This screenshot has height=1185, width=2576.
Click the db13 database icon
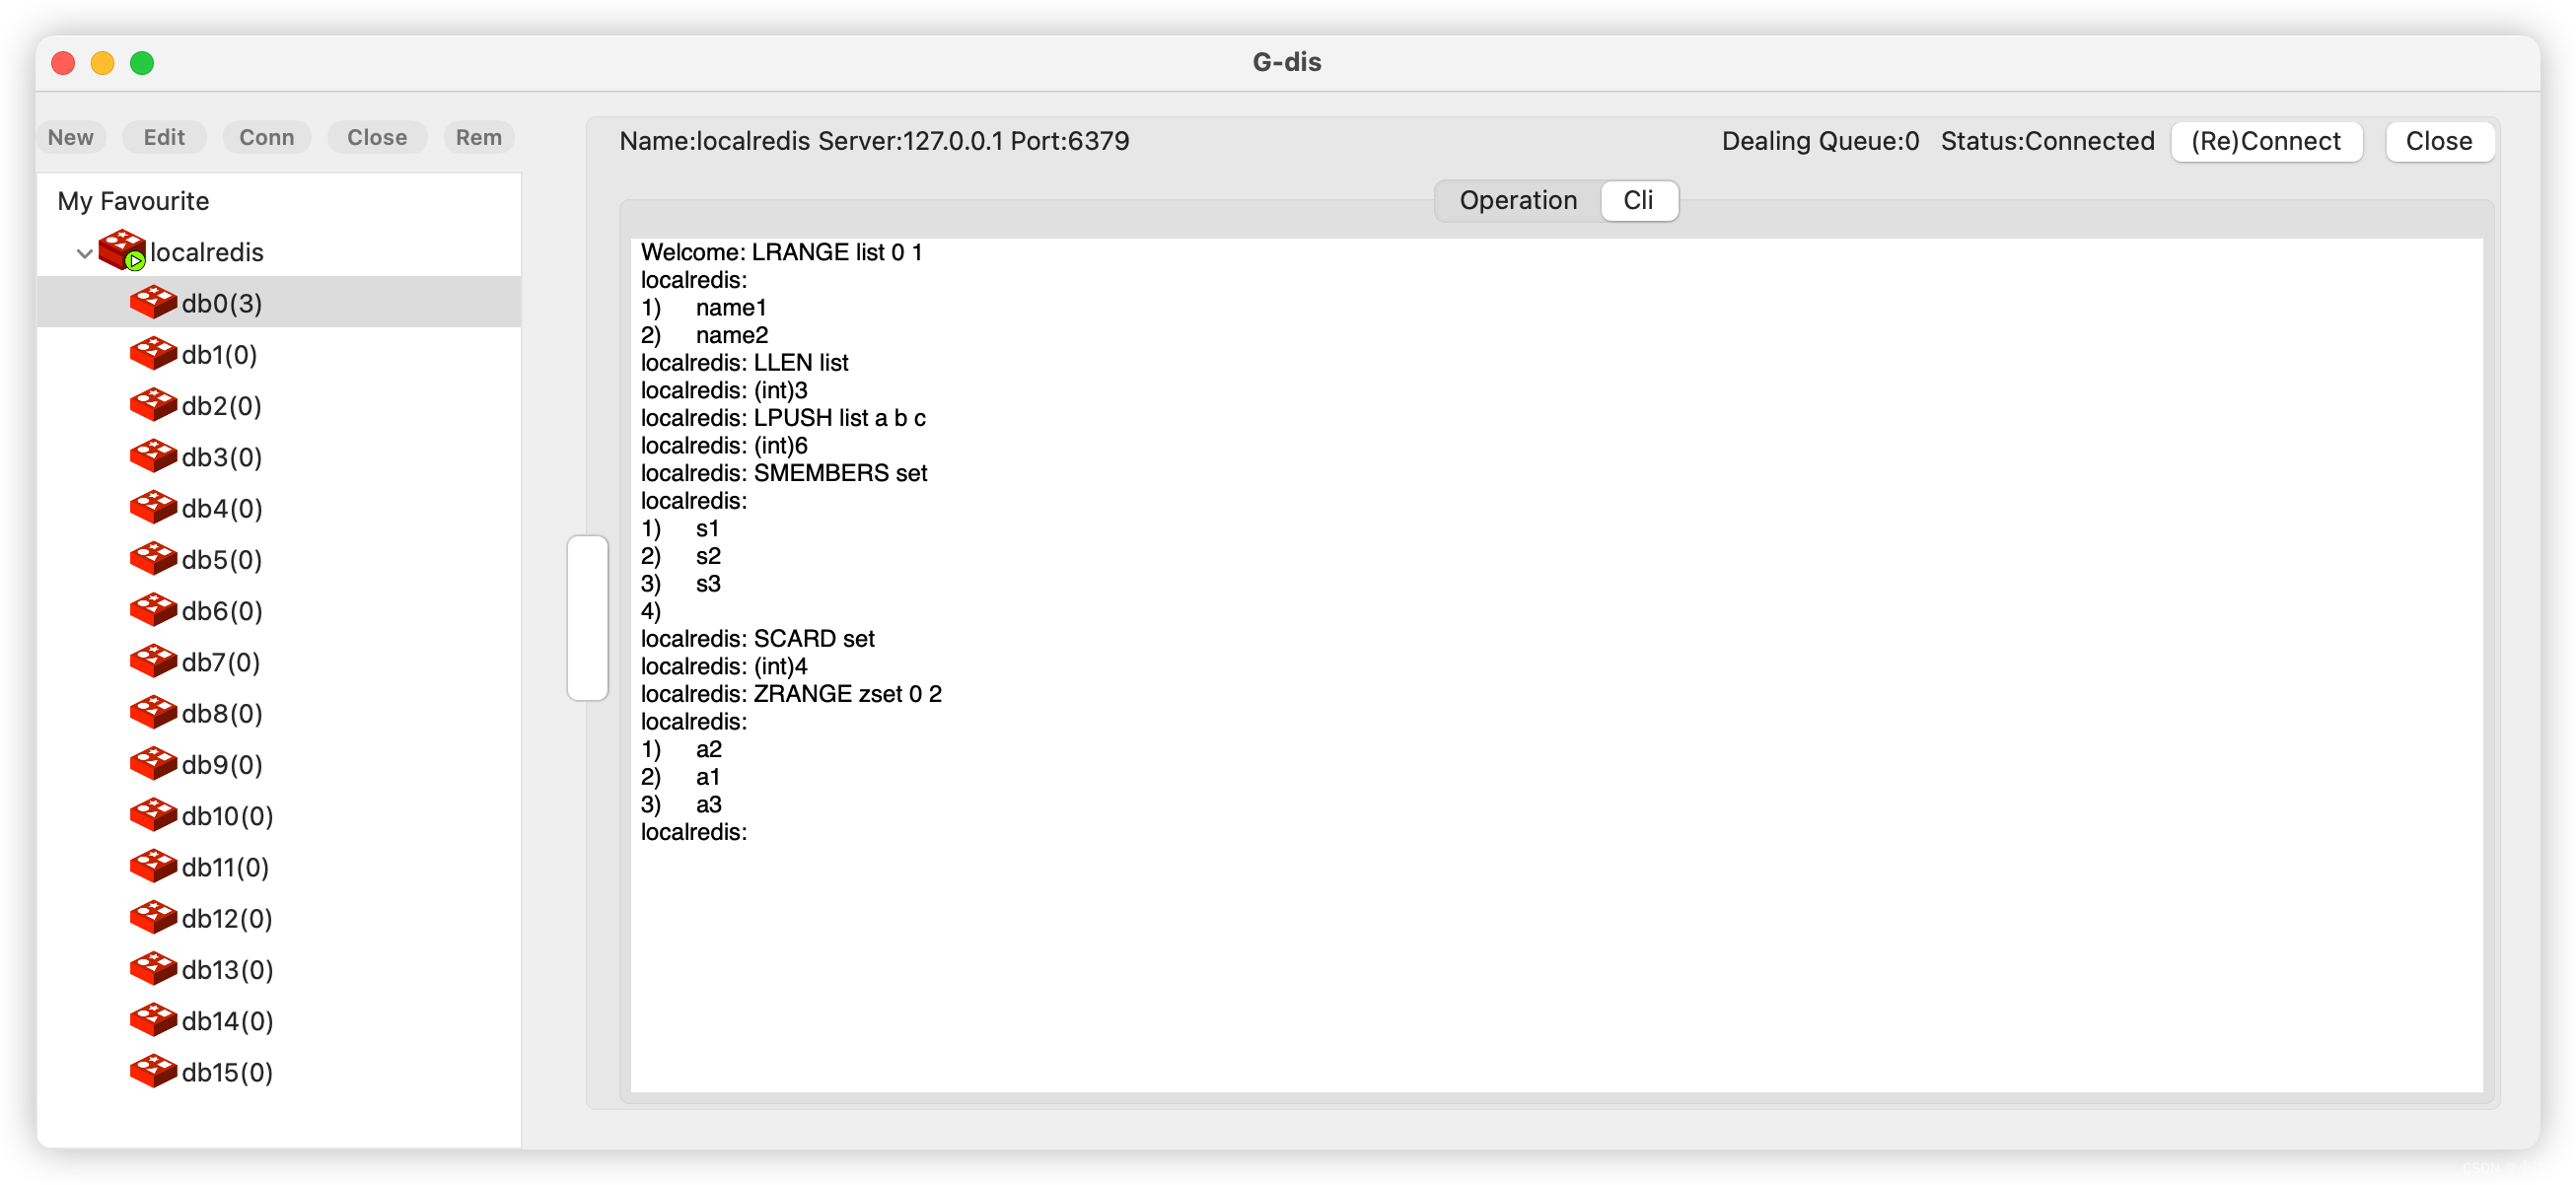coord(153,968)
